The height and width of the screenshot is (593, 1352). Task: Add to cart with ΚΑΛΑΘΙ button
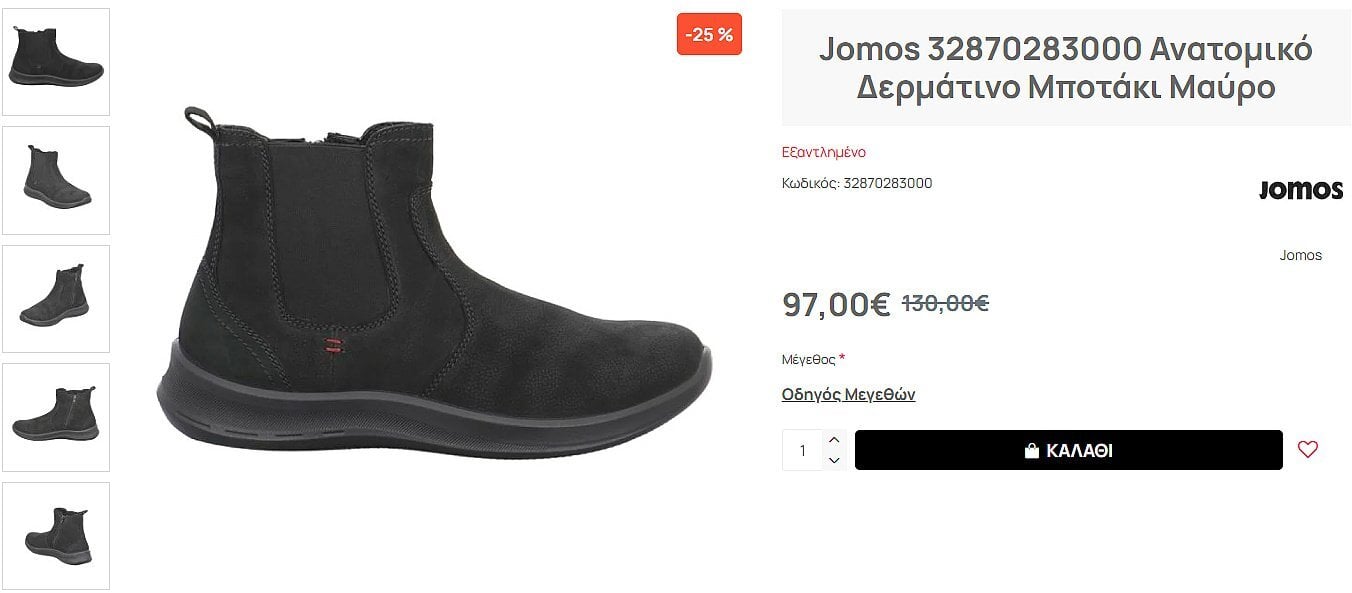pyautogui.click(x=1068, y=450)
